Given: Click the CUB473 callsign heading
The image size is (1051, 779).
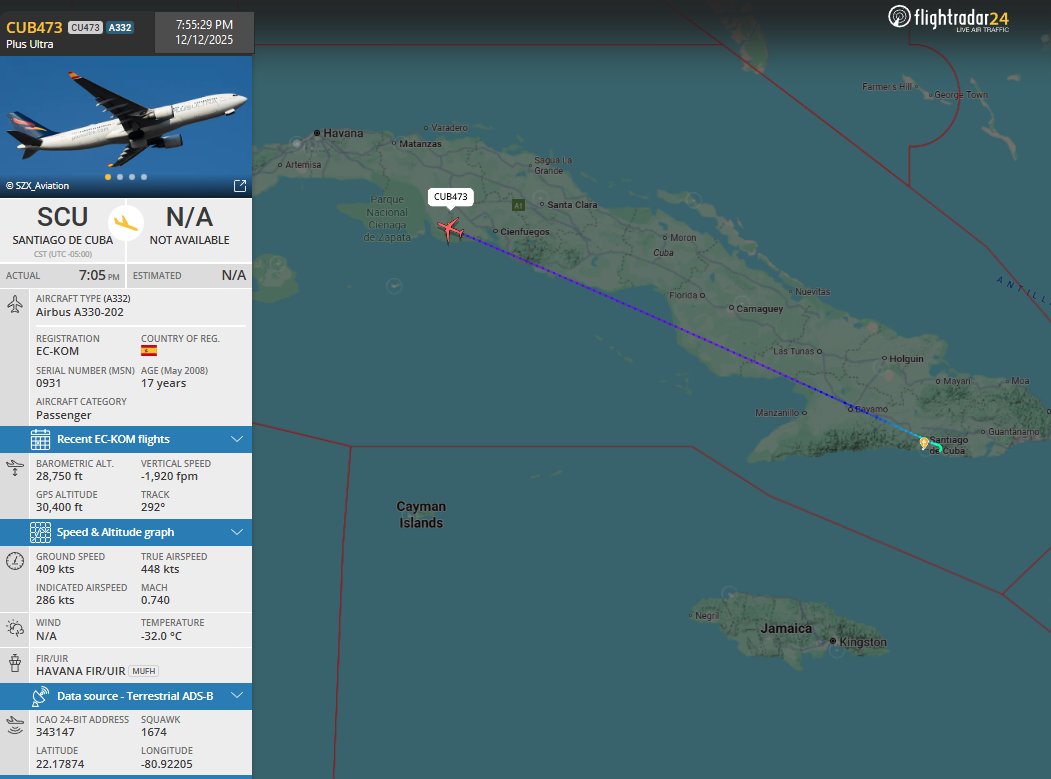Looking at the screenshot, I should 34,27.
